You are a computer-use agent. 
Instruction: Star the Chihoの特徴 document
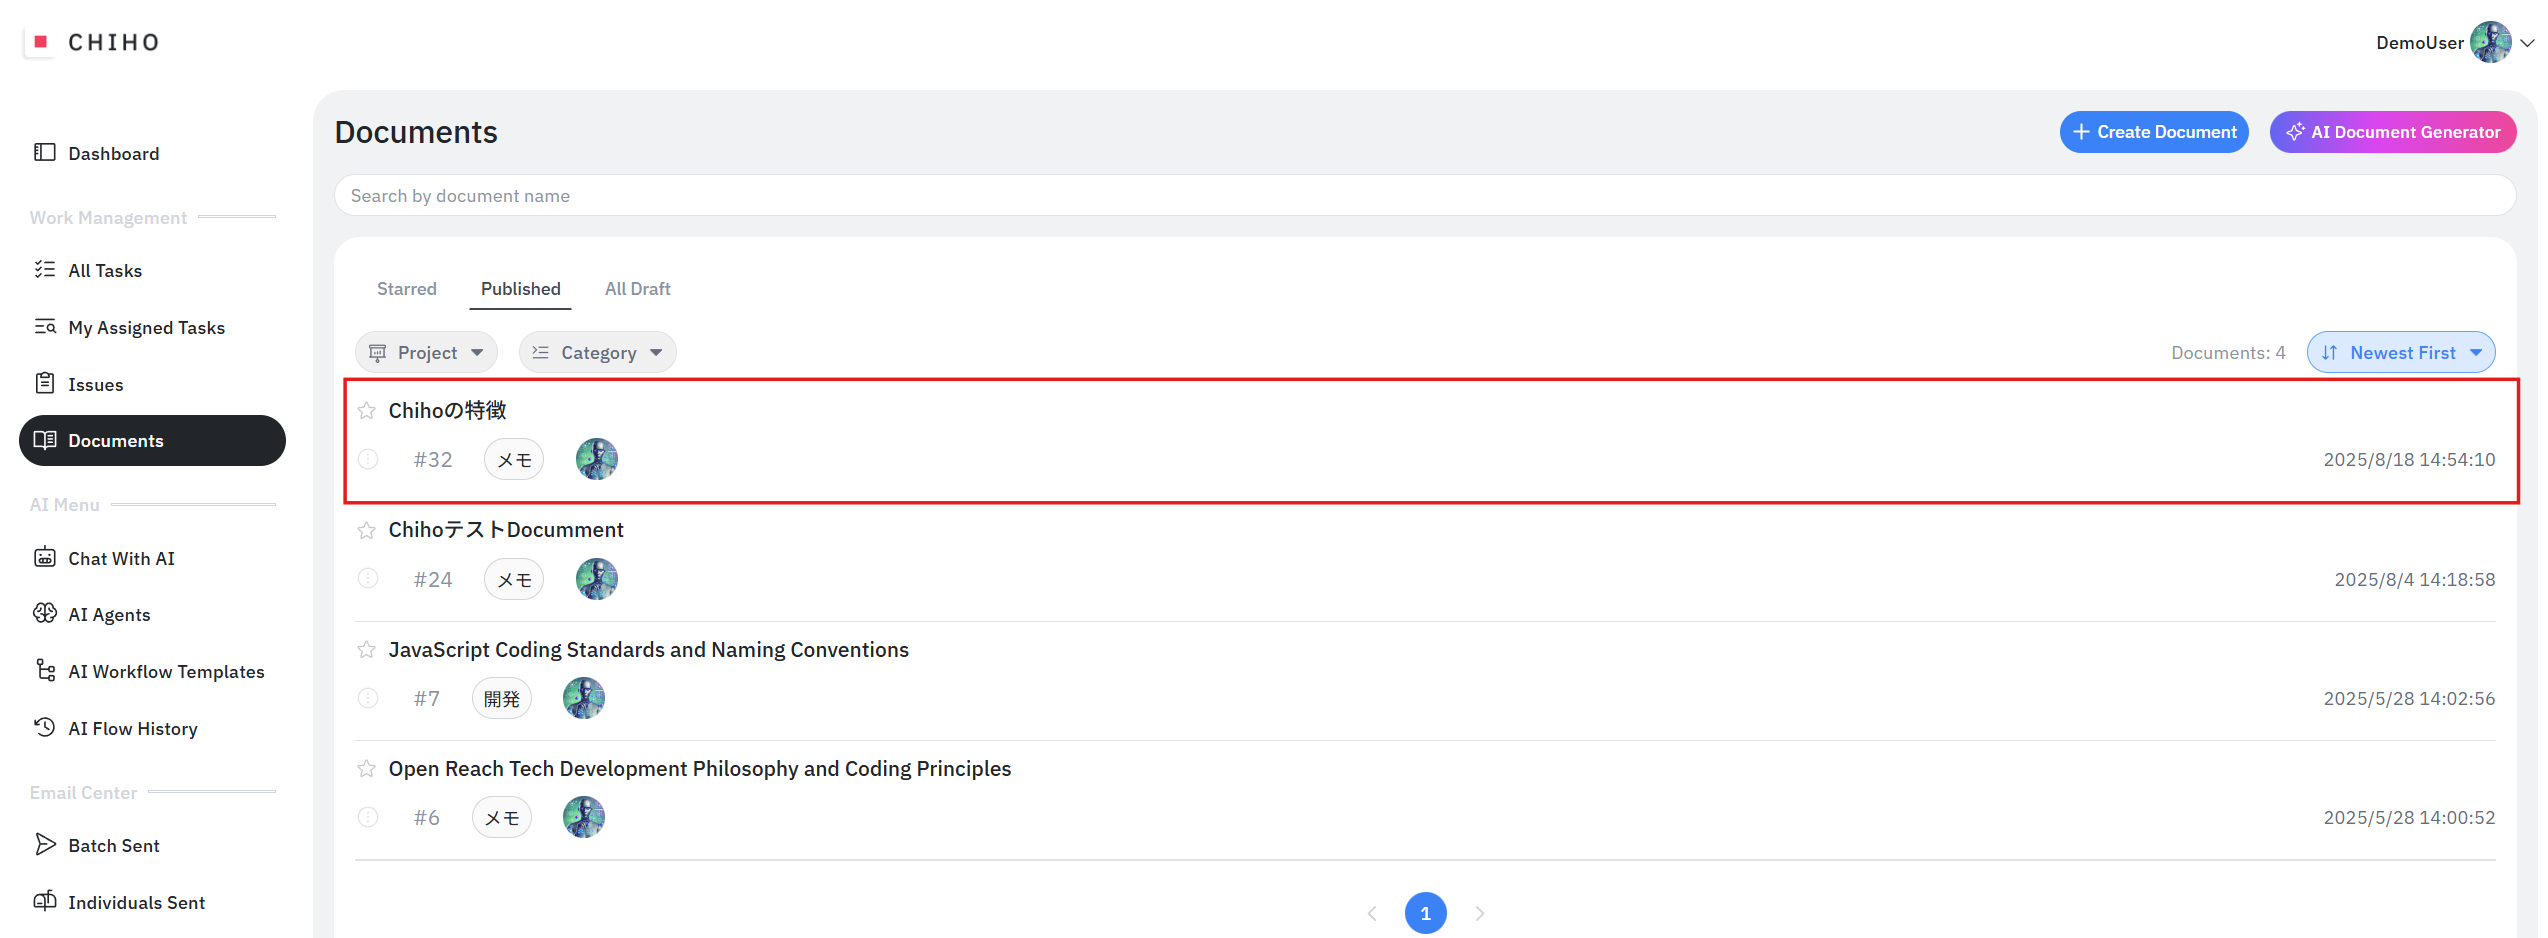coord(367,411)
